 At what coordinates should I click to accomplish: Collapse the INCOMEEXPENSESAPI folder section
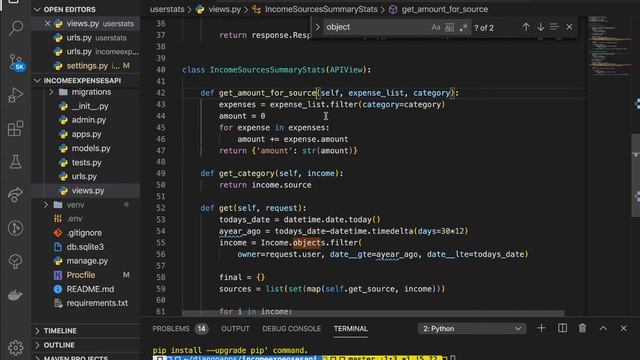click(x=82, y=80)
